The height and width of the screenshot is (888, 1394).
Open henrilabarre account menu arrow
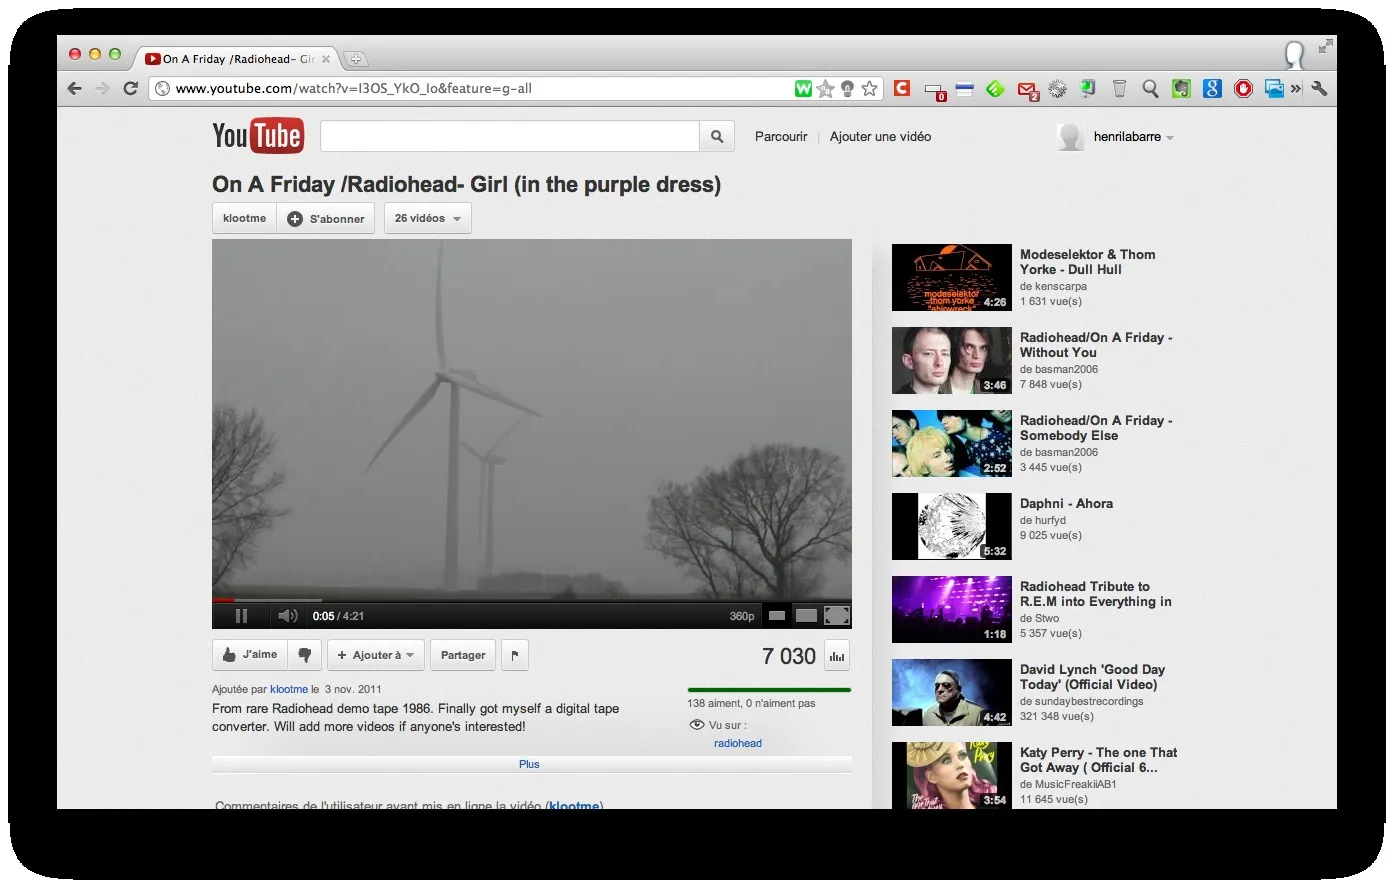1170,138
